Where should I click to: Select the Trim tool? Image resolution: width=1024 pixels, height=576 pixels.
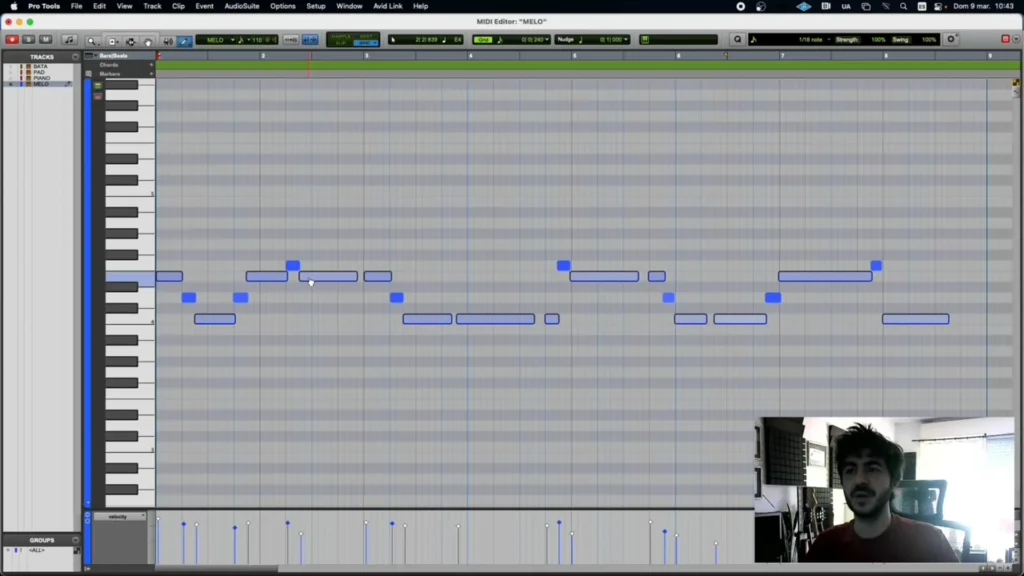click(x=112, y=40)
